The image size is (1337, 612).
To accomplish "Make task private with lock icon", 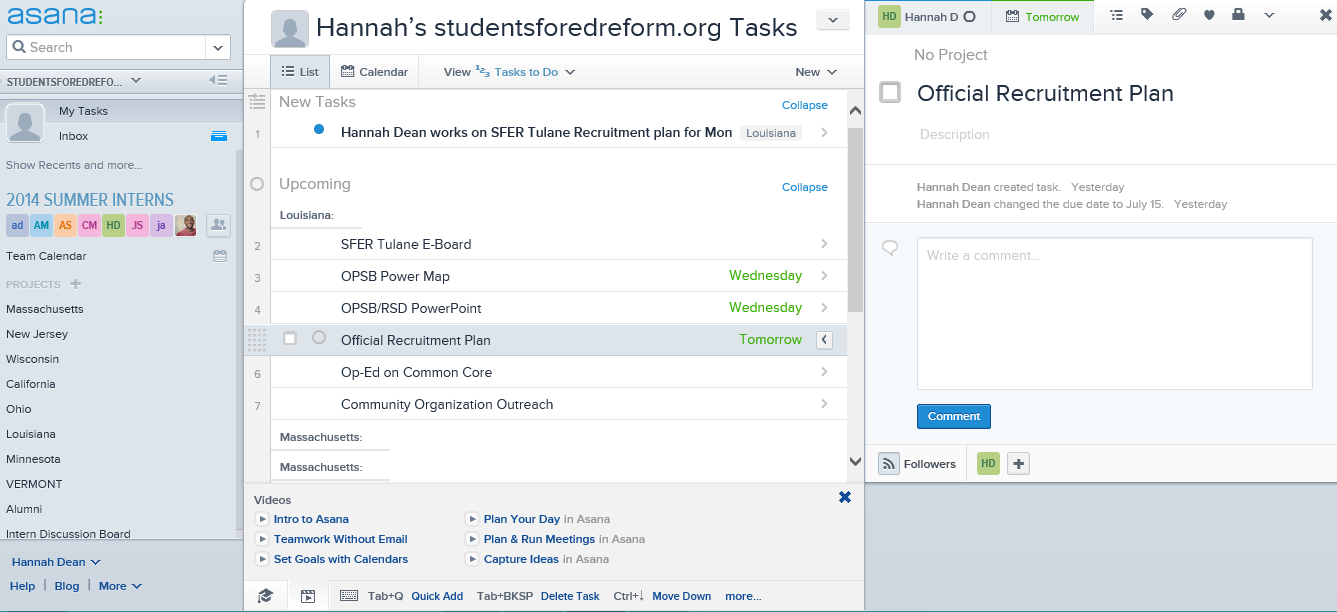I will [x=1238, y=15].
